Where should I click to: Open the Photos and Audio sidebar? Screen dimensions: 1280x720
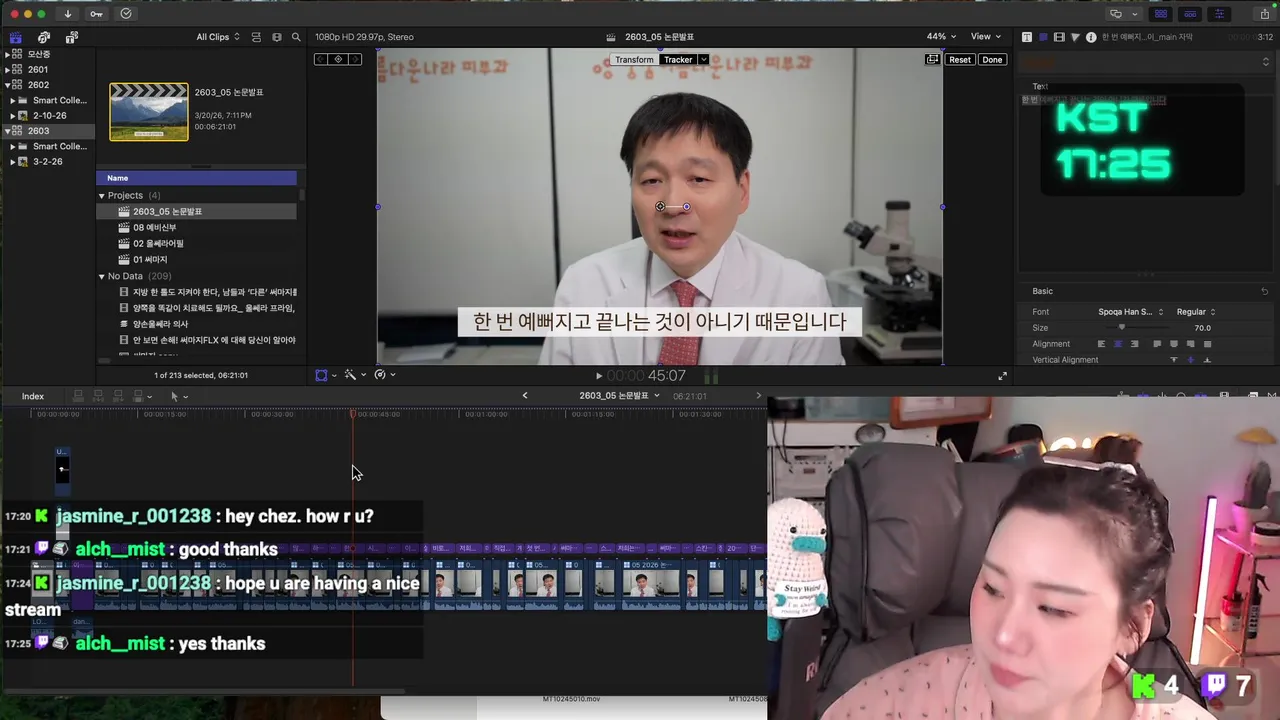(44, 37)
